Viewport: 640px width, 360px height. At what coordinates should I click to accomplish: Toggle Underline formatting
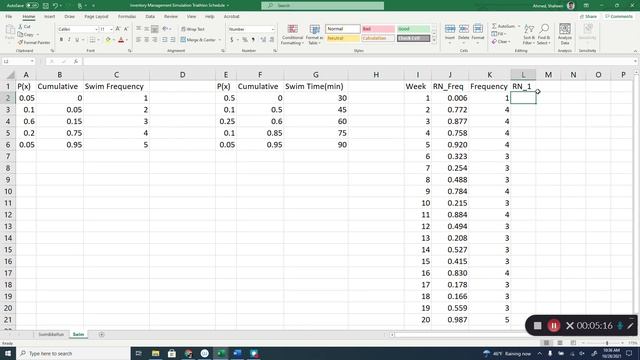[77, 40]
